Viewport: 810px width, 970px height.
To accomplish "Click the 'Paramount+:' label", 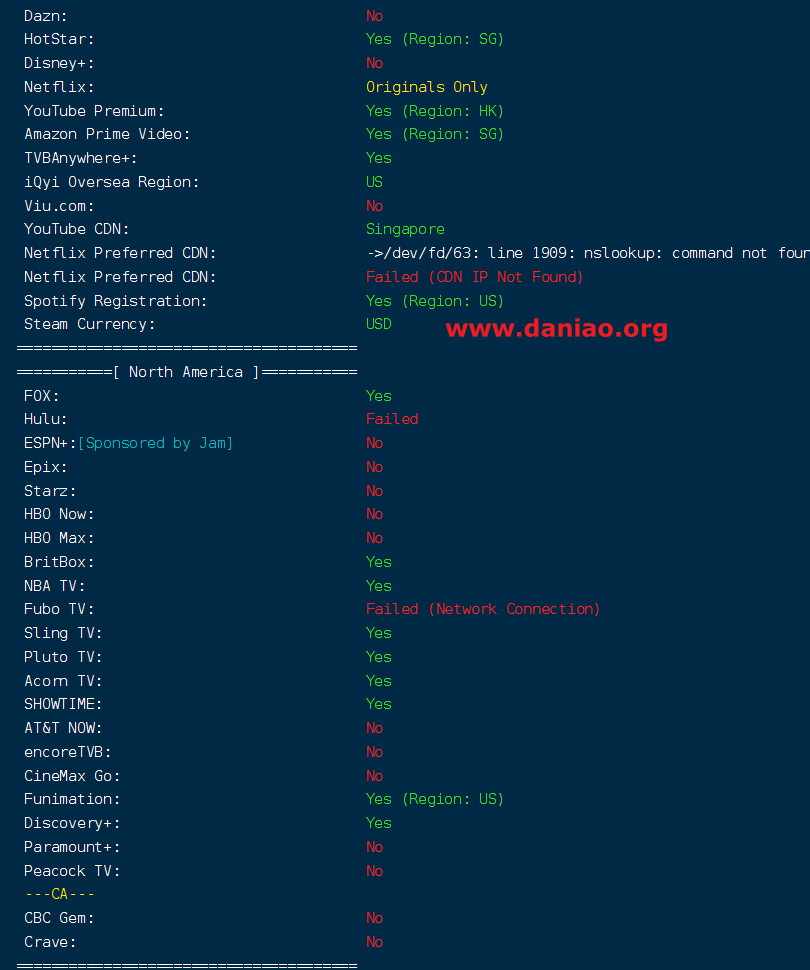I will coord(72,848).
